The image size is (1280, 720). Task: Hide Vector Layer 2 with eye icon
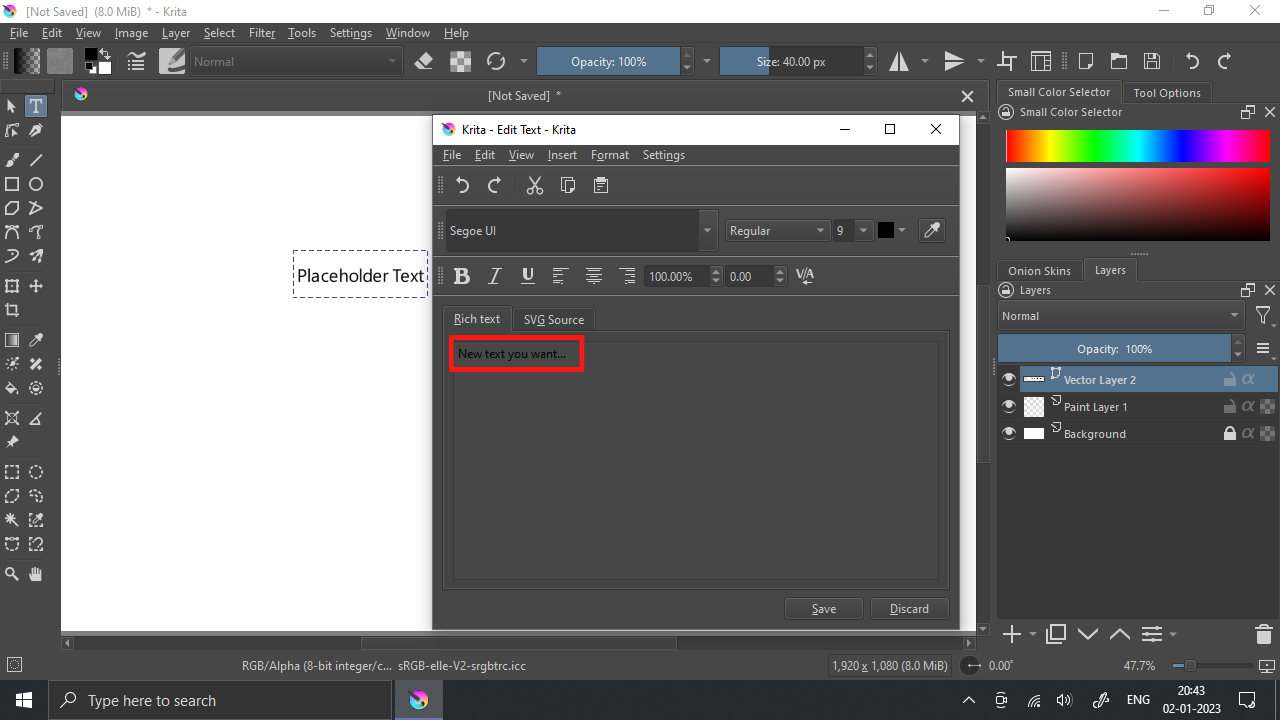pyautogui.click(x=1009, y=379)
